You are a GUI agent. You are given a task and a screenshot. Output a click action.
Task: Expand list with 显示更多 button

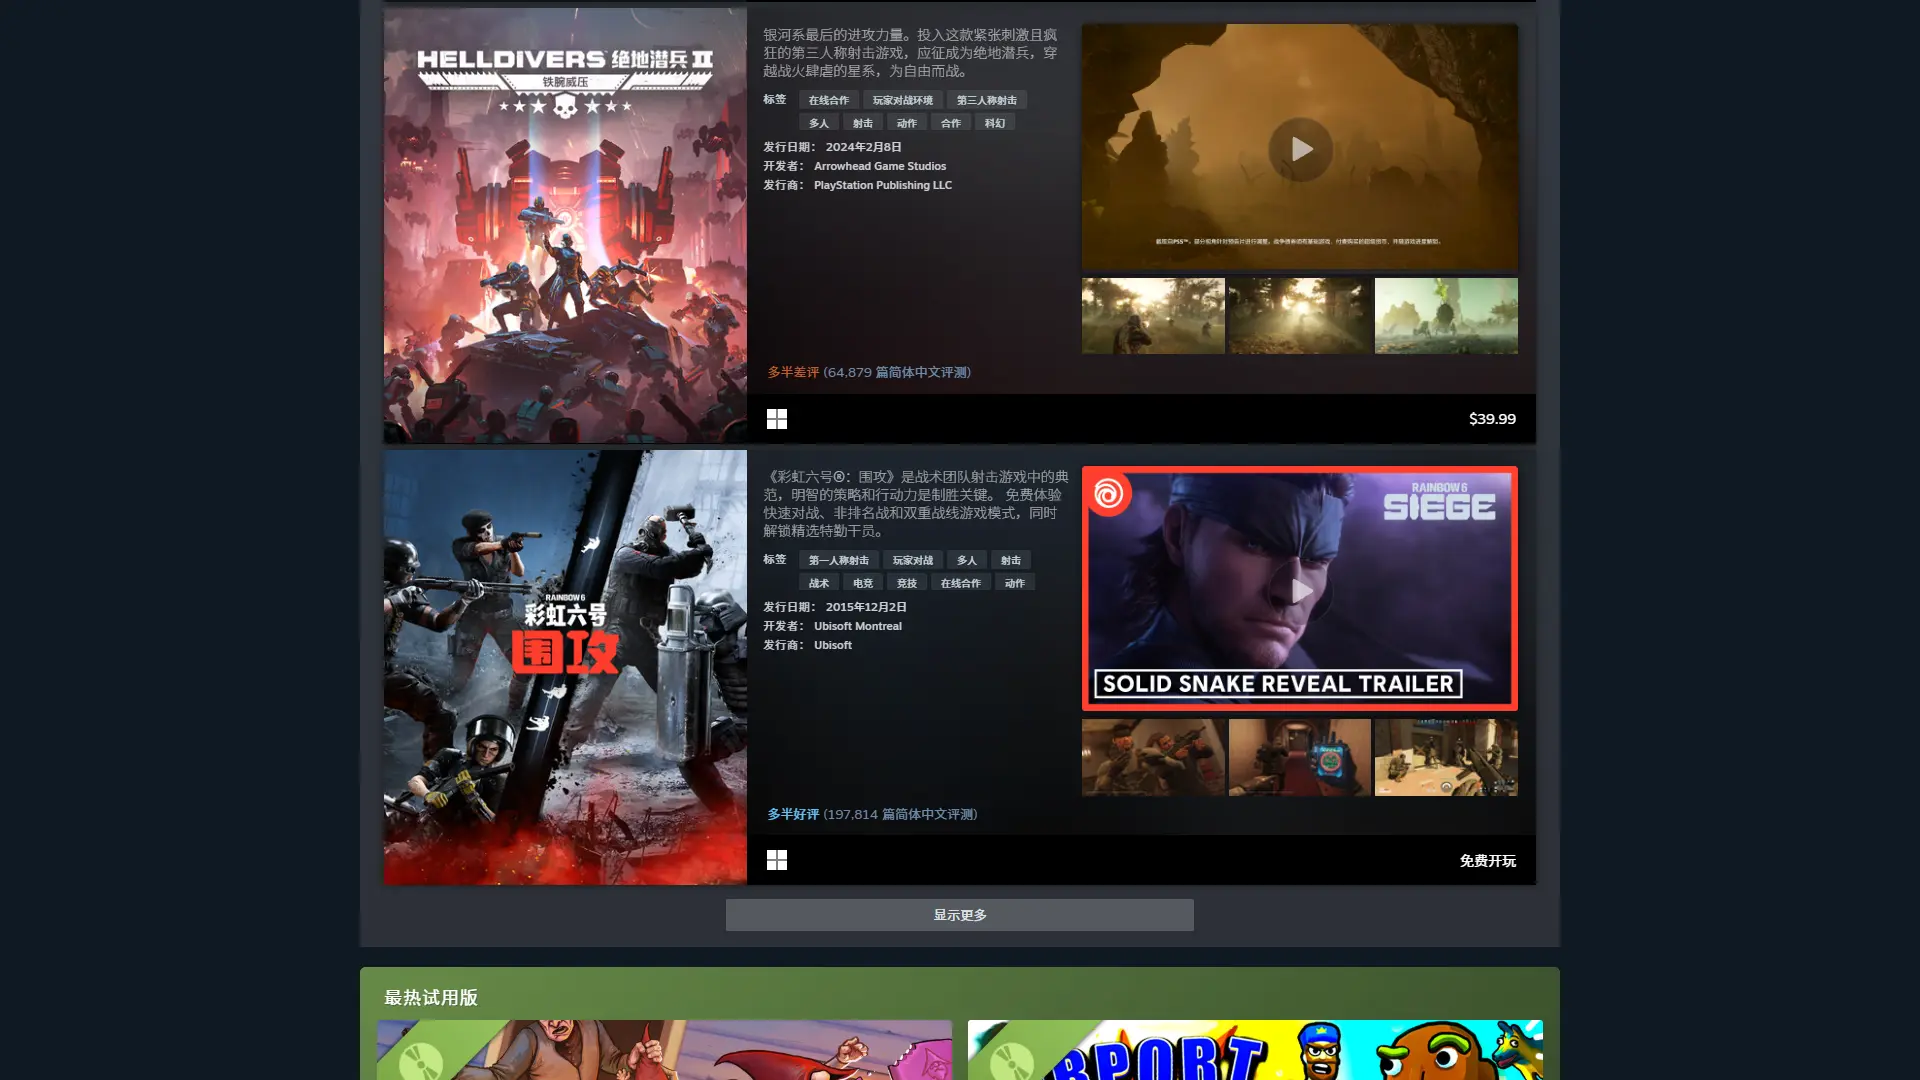click(959, 915)
